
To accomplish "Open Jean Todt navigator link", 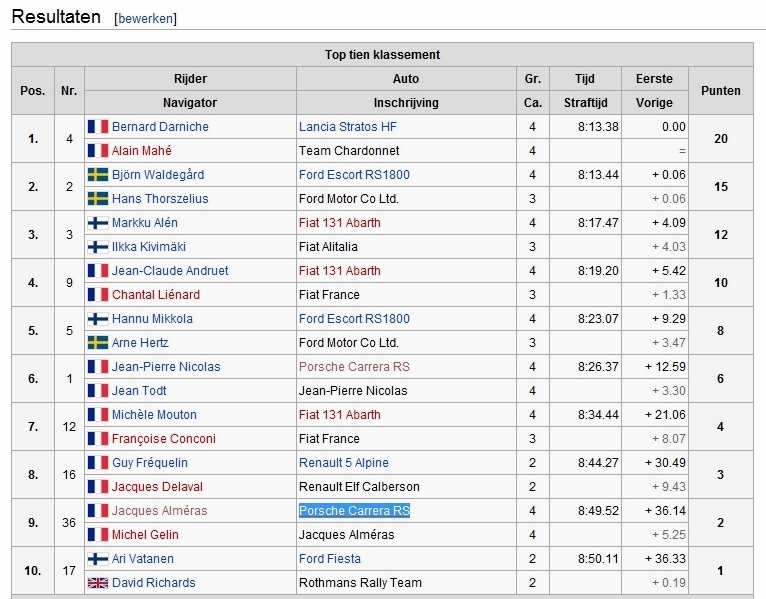I will pyautogui.click(x=139, y=390).
